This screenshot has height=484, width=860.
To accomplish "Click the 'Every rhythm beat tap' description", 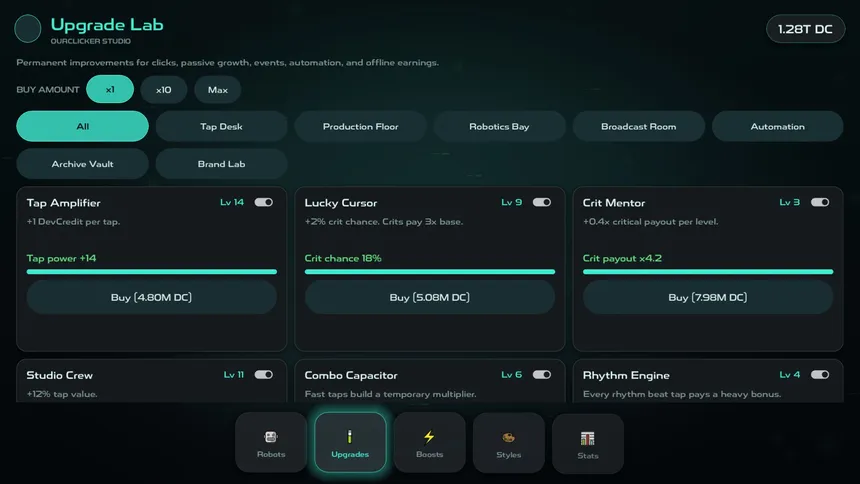I will click(x=682, y=394).
